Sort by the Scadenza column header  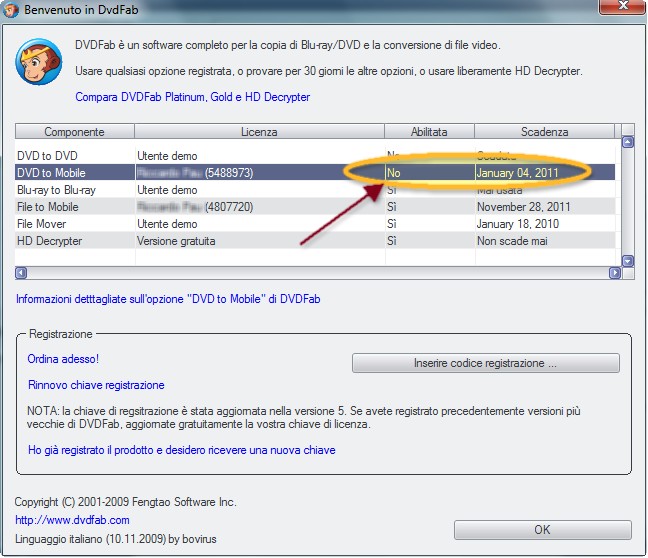[544, 131]
